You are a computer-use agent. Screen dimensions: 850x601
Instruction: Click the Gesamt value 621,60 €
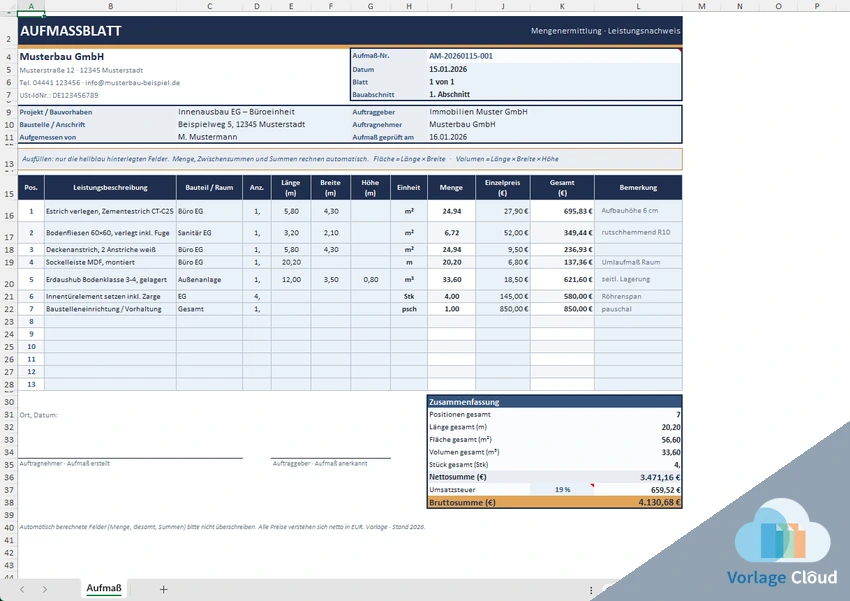[x=562, y=280]
